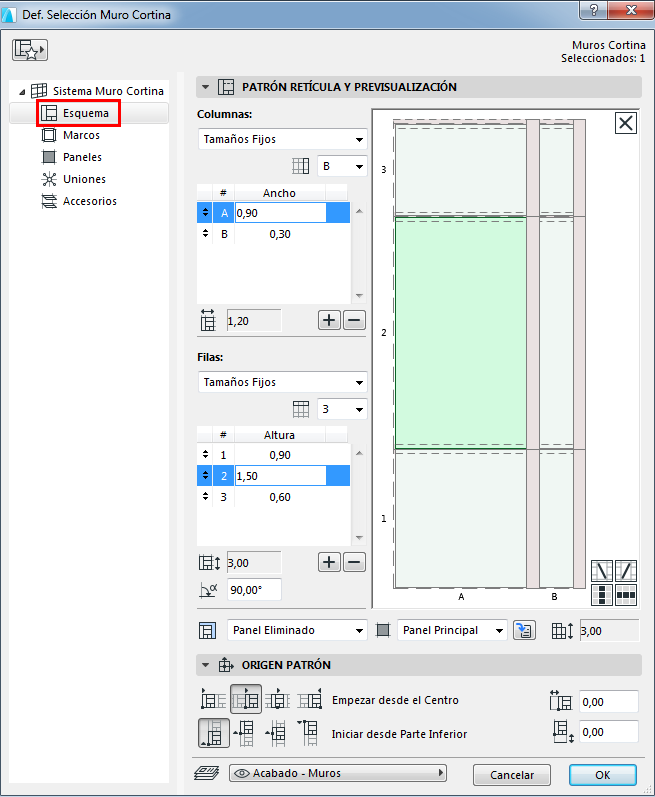
Task: Remove a column with the minus button
Action: [x=354, y=320]
